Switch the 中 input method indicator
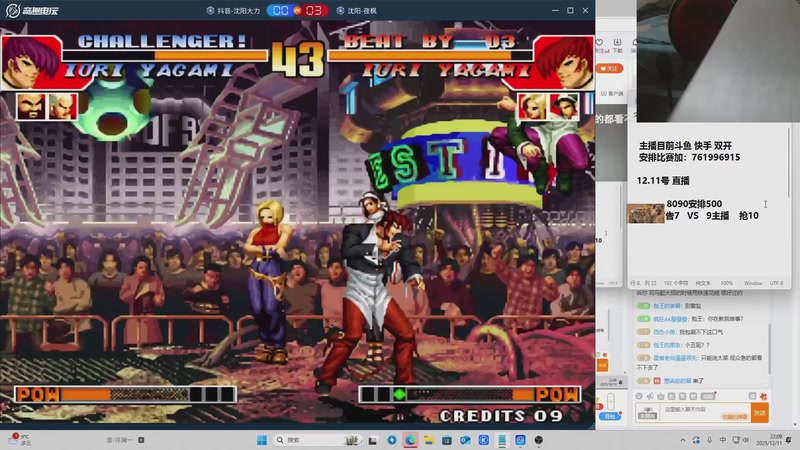The image size is (800, 450). coord(722,440)
